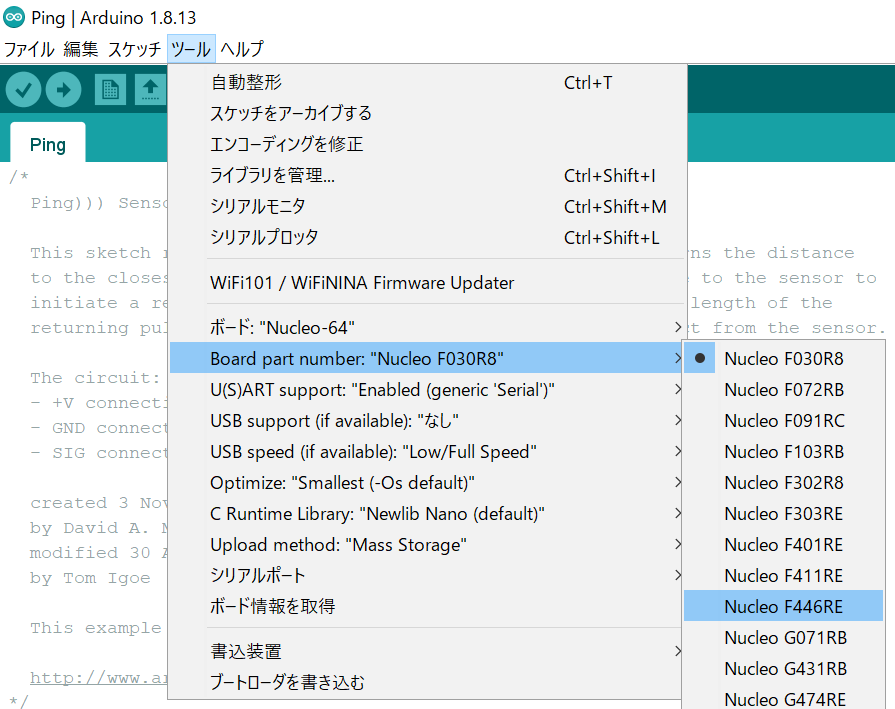
Task: Click the http://www.a... link in code comment
Action: coord(99,678)
